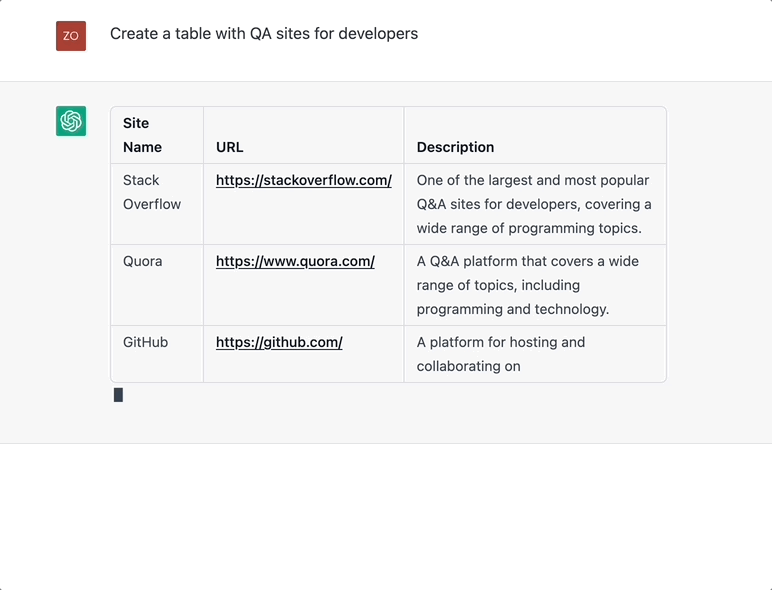Open the www.quora.com link
The image size is (772, 590).
point(295,262)
